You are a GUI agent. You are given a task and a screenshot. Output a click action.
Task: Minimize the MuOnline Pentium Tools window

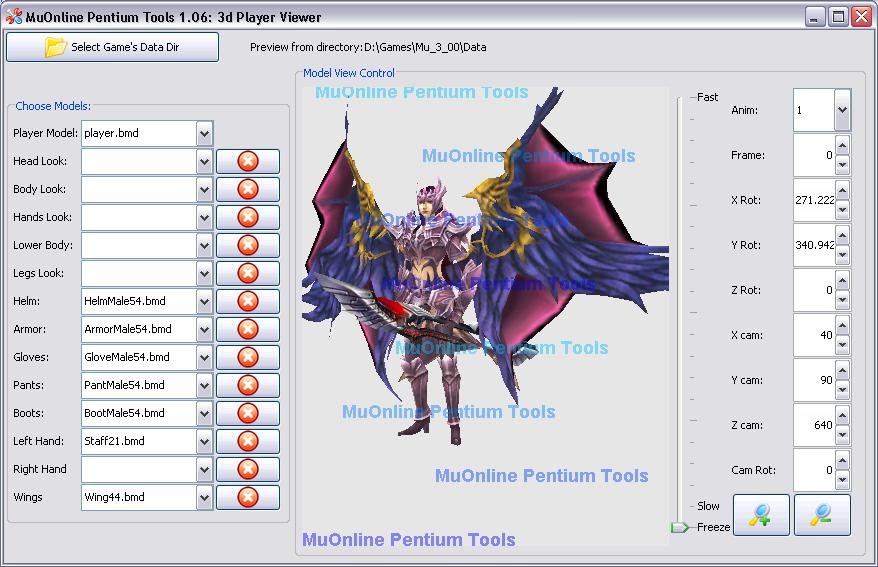pyautogui.click(x=815, y=17)
